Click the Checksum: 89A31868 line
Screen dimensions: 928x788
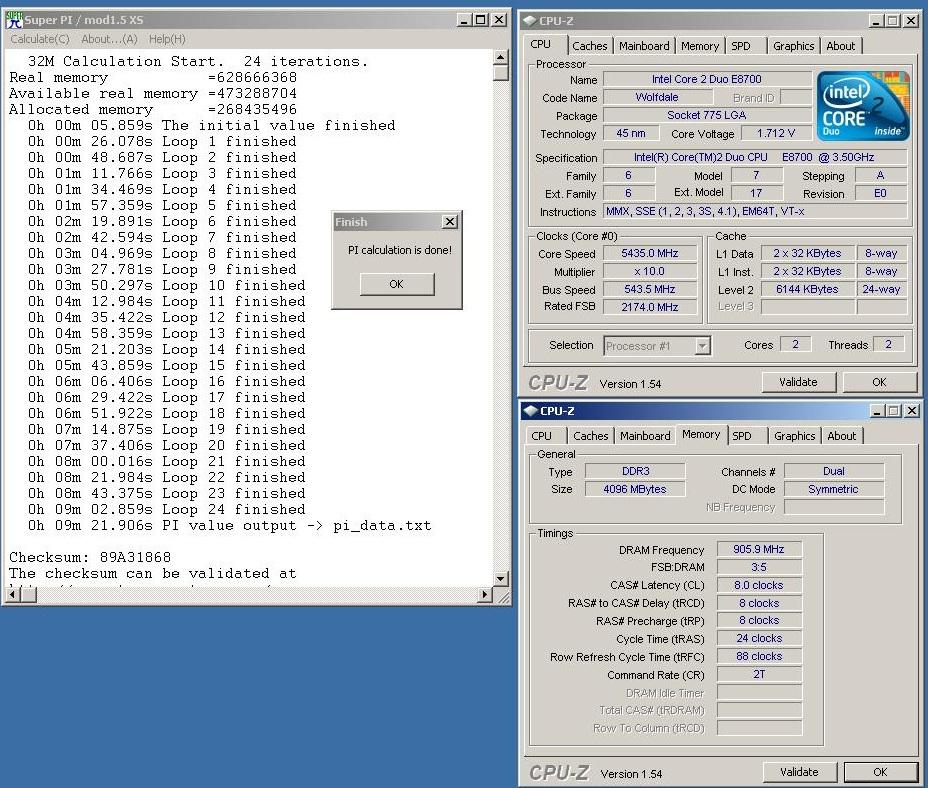[x=90, y=557]
